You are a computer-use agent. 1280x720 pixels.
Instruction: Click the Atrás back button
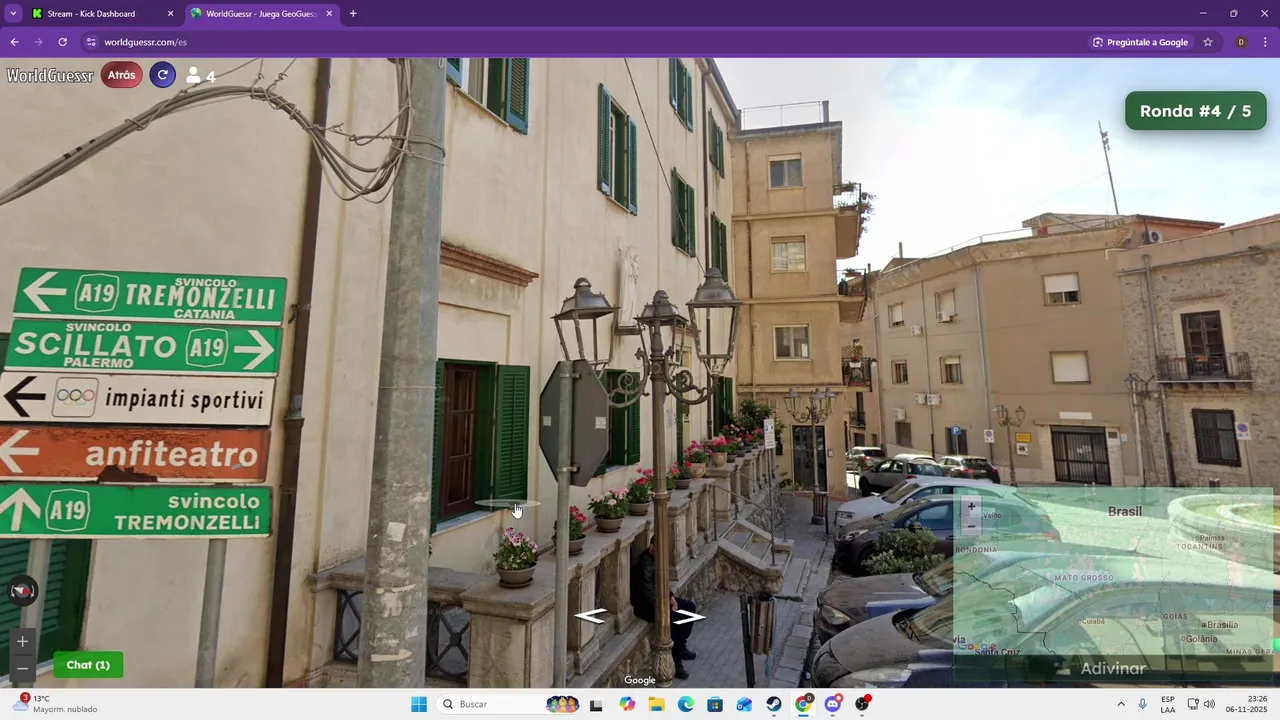point(121,75)
